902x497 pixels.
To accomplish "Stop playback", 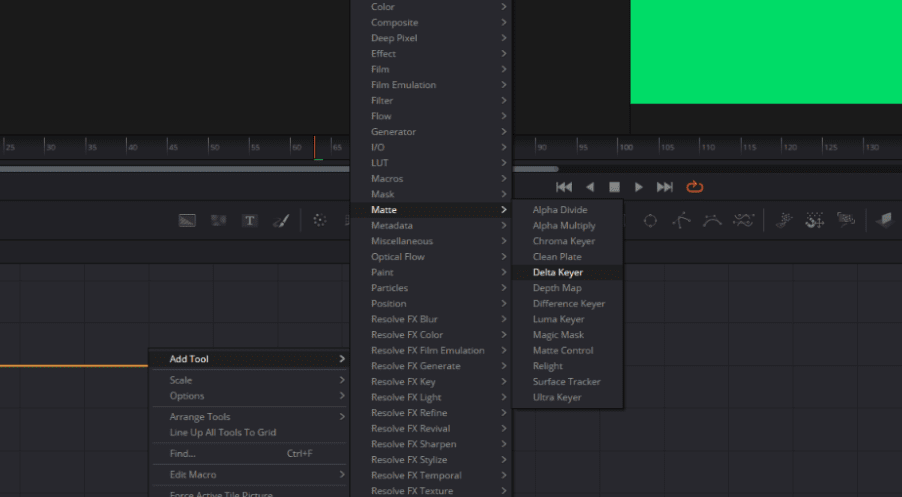I will (x=614, y=187).
